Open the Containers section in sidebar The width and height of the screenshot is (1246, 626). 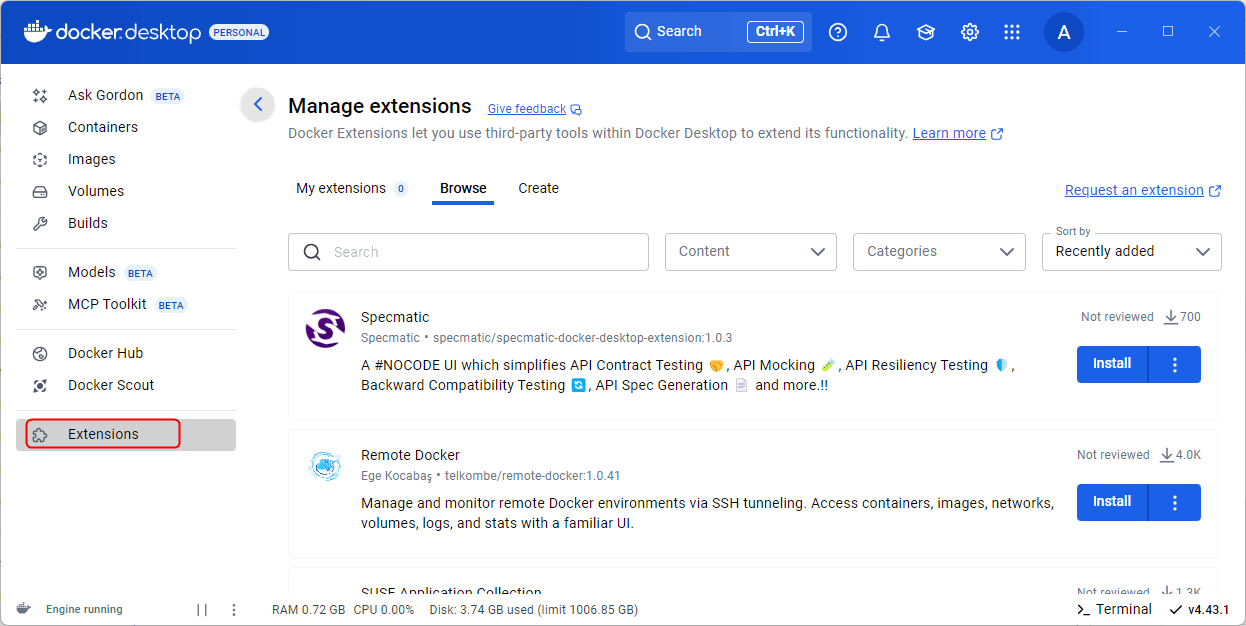[x=103, y=127]
